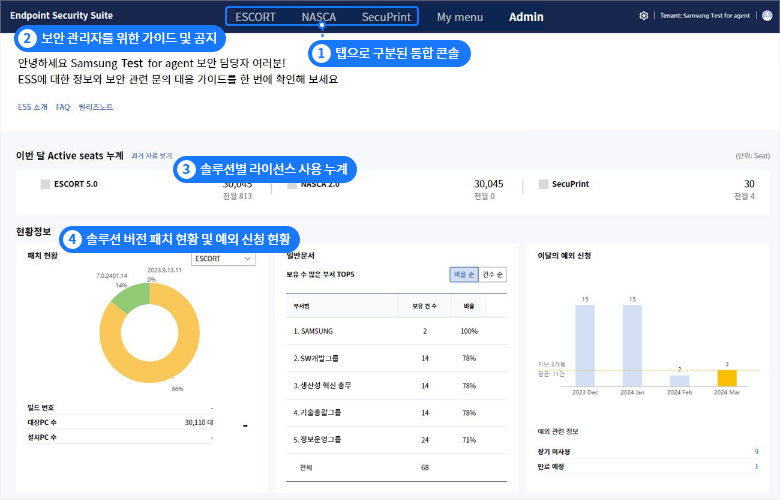Image resolution: width=780 pixels, height=500 pixels.
Task: Click the 이달의 예외 신청 heading
Action: point(564,256)
